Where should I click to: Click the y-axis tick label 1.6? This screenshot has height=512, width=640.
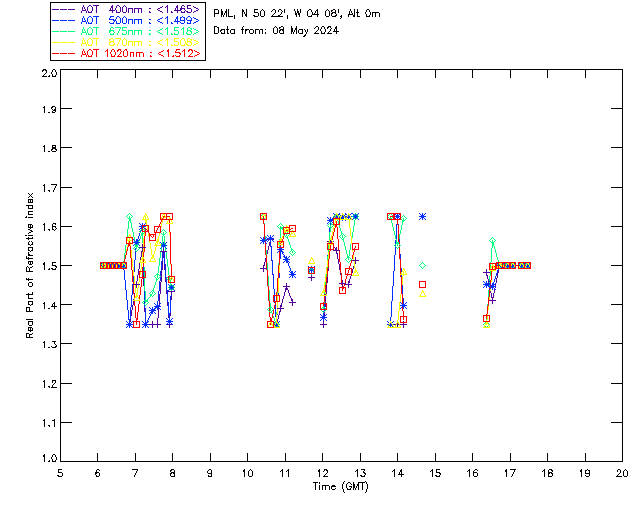49,227
